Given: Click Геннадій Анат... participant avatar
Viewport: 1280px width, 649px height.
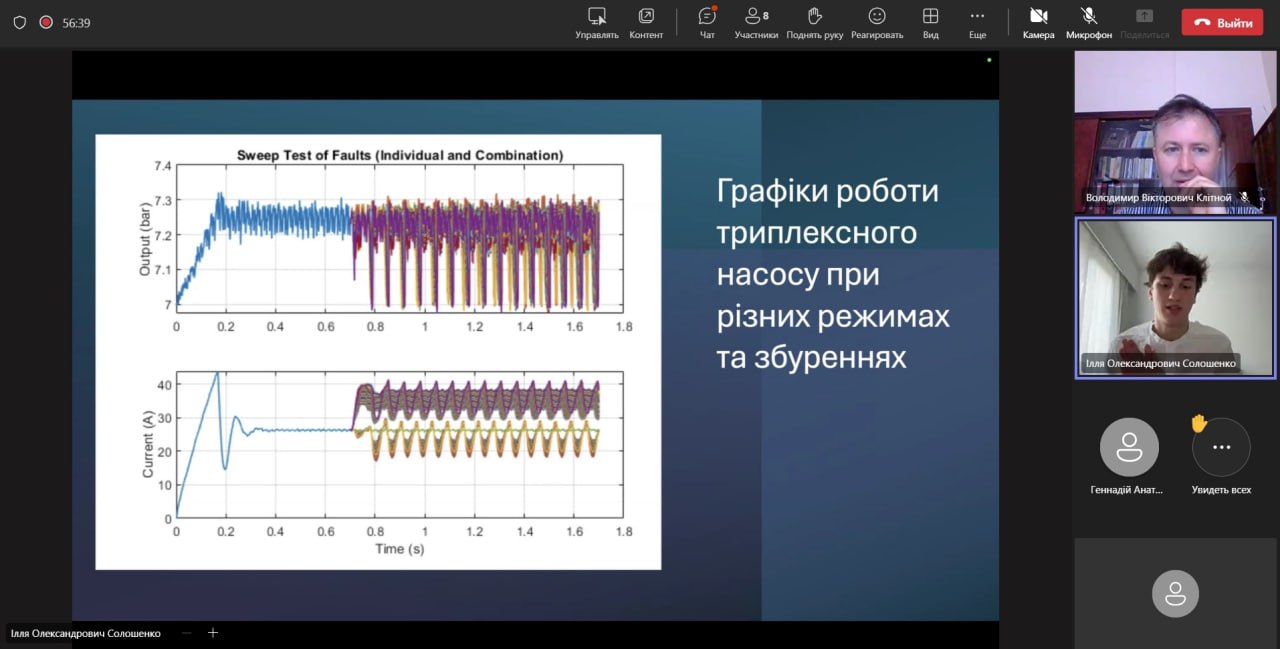Looking at the screenshot, I should tap(1129, 447).
